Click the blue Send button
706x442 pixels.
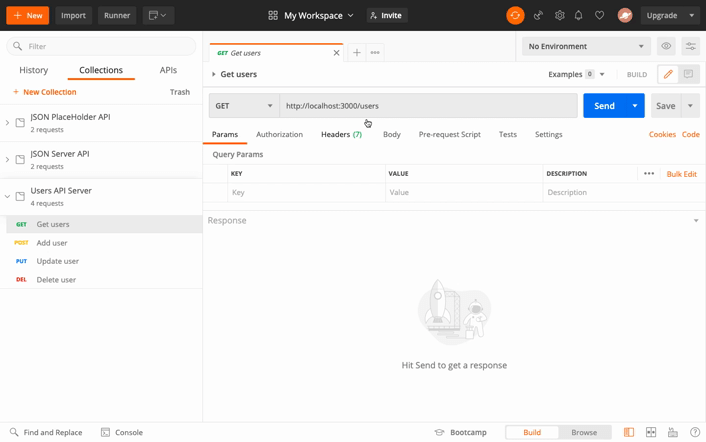pyautogui.click(x=604, y=106)
